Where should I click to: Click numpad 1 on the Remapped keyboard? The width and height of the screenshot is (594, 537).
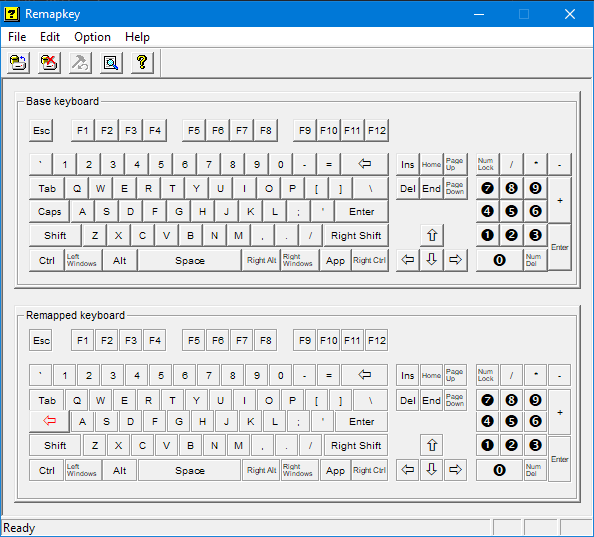488,445
